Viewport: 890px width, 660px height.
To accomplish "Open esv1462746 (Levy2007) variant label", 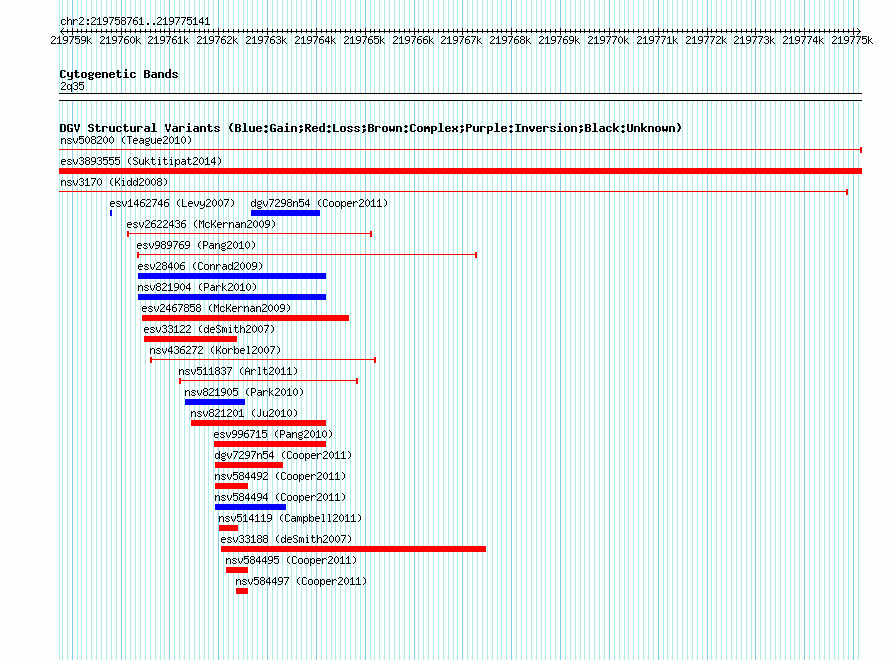I will 172,203.
